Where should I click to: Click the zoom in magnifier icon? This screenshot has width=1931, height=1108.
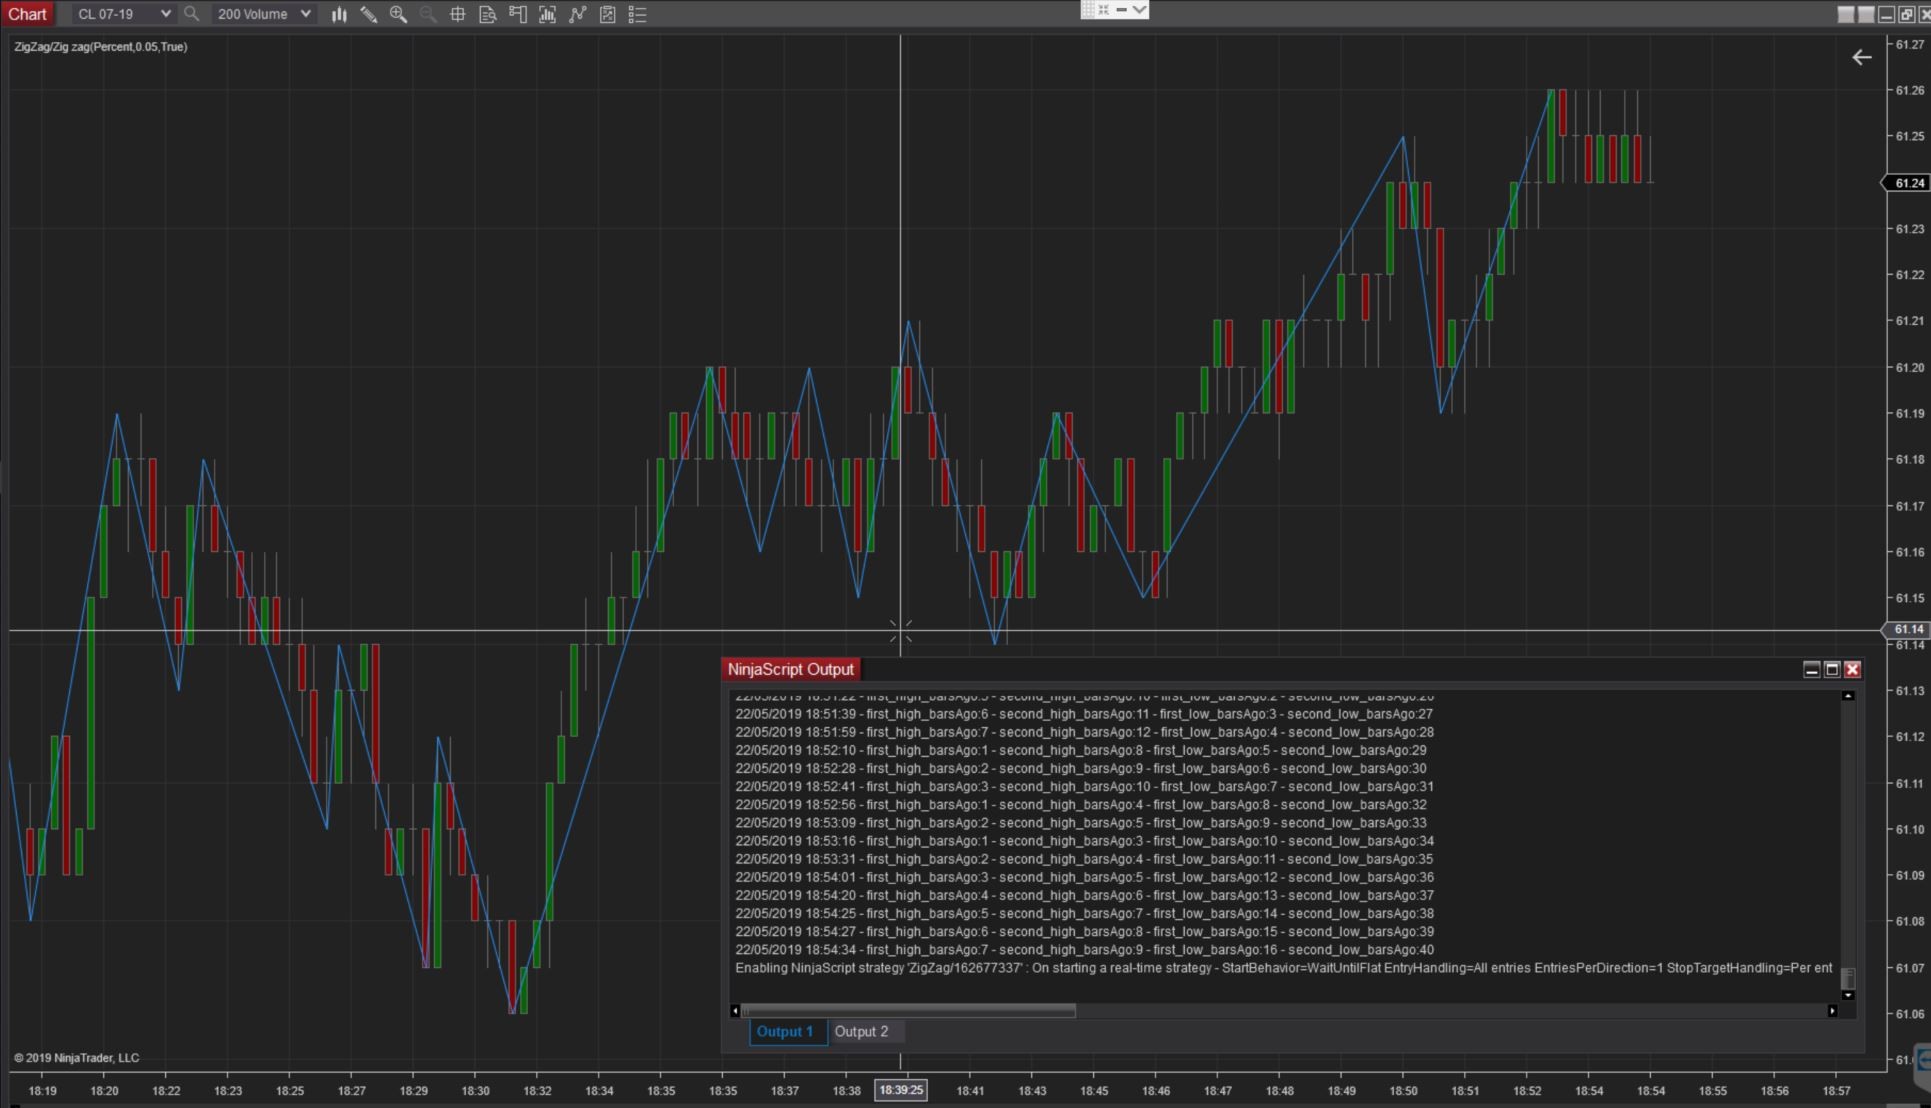398,14
